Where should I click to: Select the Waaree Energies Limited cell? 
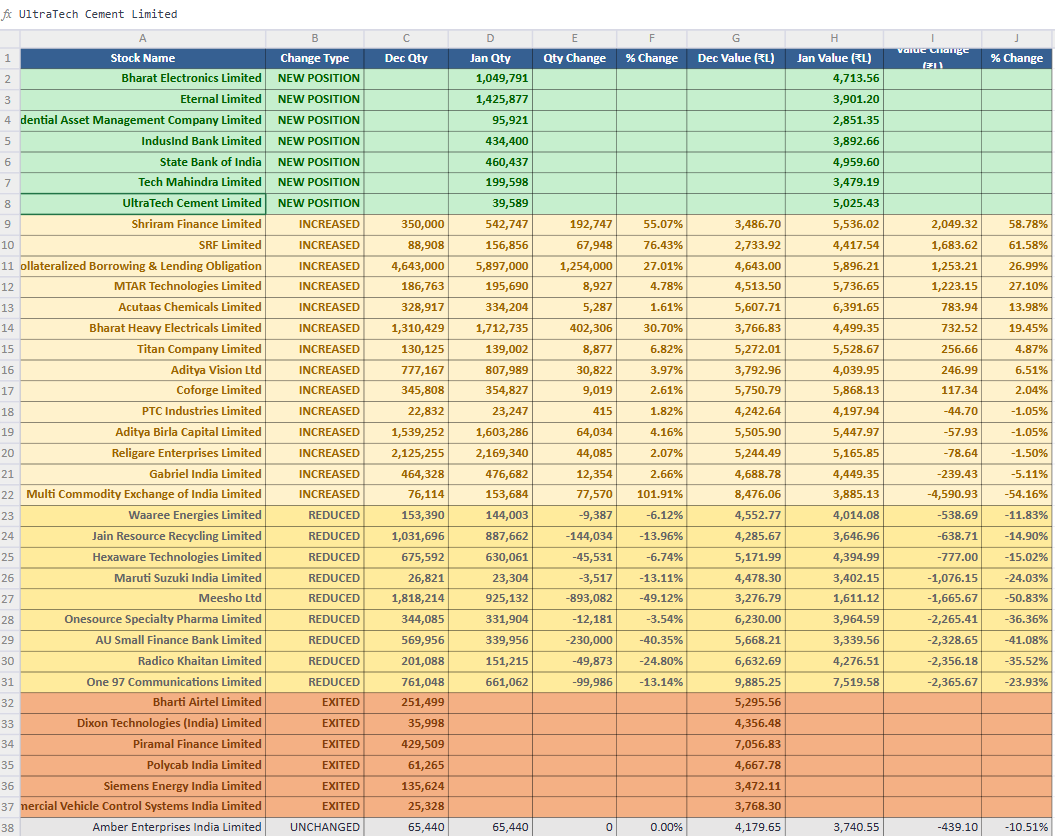point(143,515)
